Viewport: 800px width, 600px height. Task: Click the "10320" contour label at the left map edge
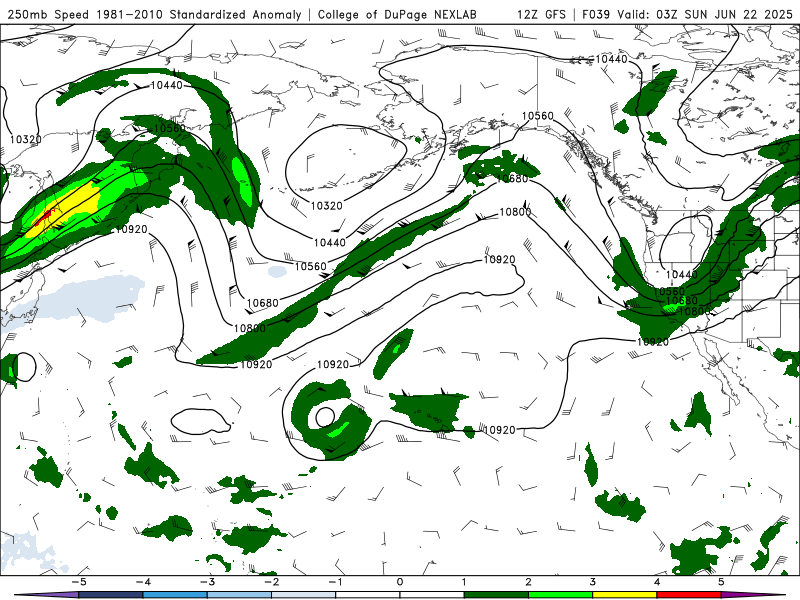(26, 139)
